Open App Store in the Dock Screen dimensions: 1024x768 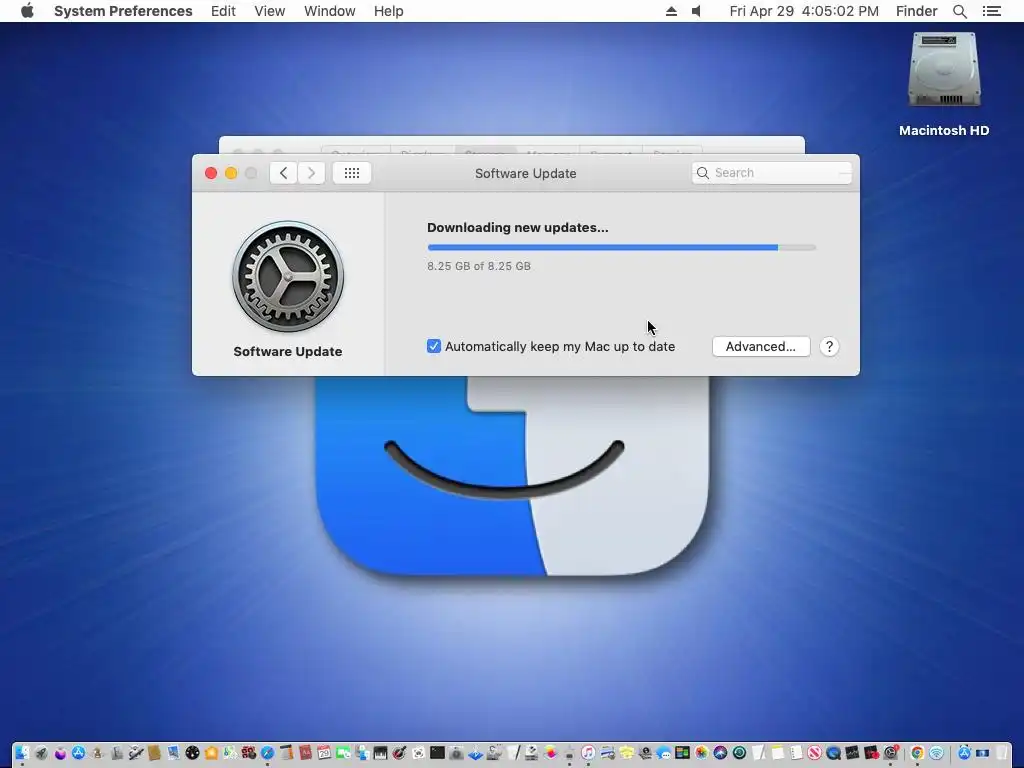click(x=78, y=753)
